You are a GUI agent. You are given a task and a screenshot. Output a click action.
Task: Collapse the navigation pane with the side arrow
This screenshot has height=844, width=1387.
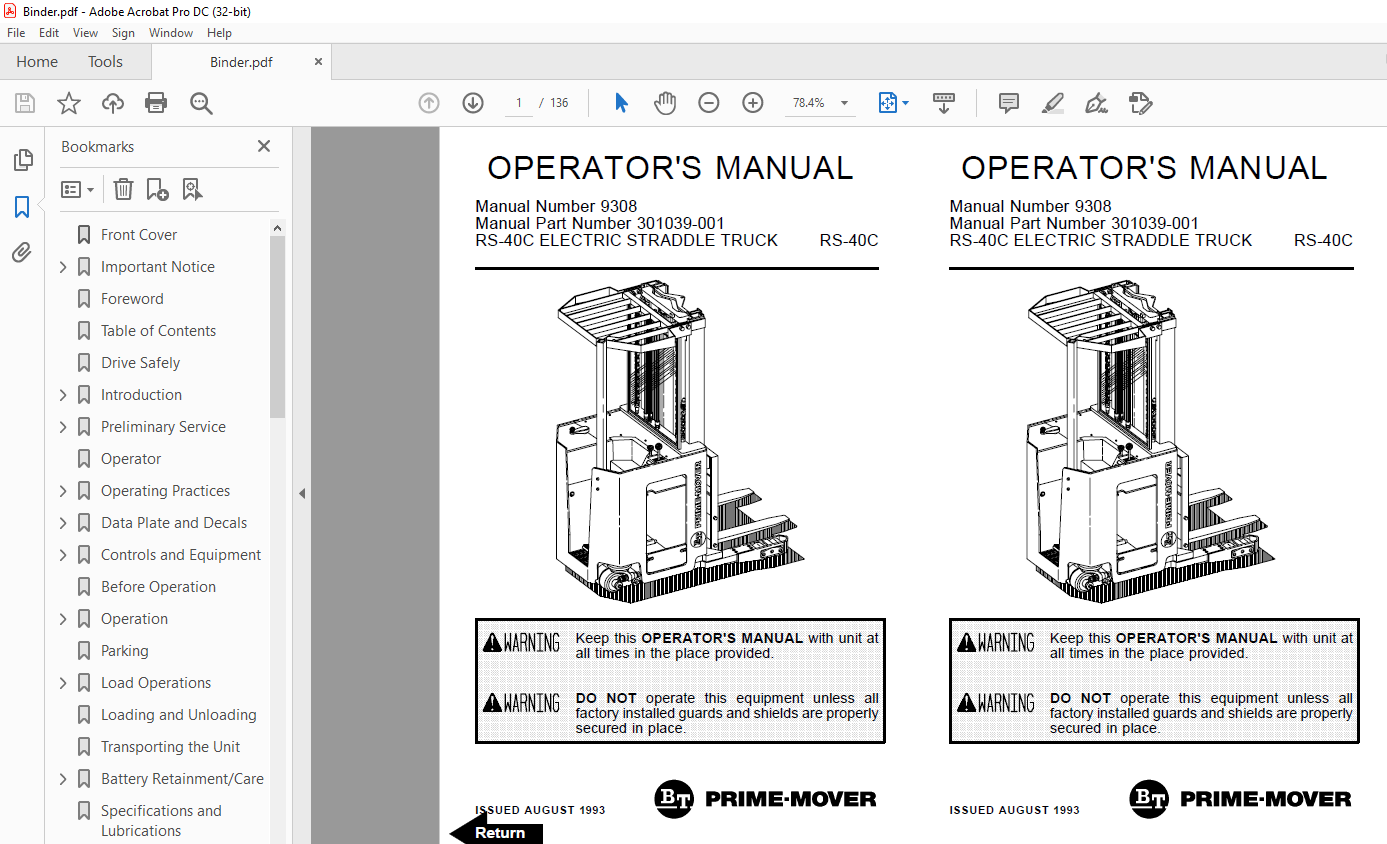(x=302, y=493)
